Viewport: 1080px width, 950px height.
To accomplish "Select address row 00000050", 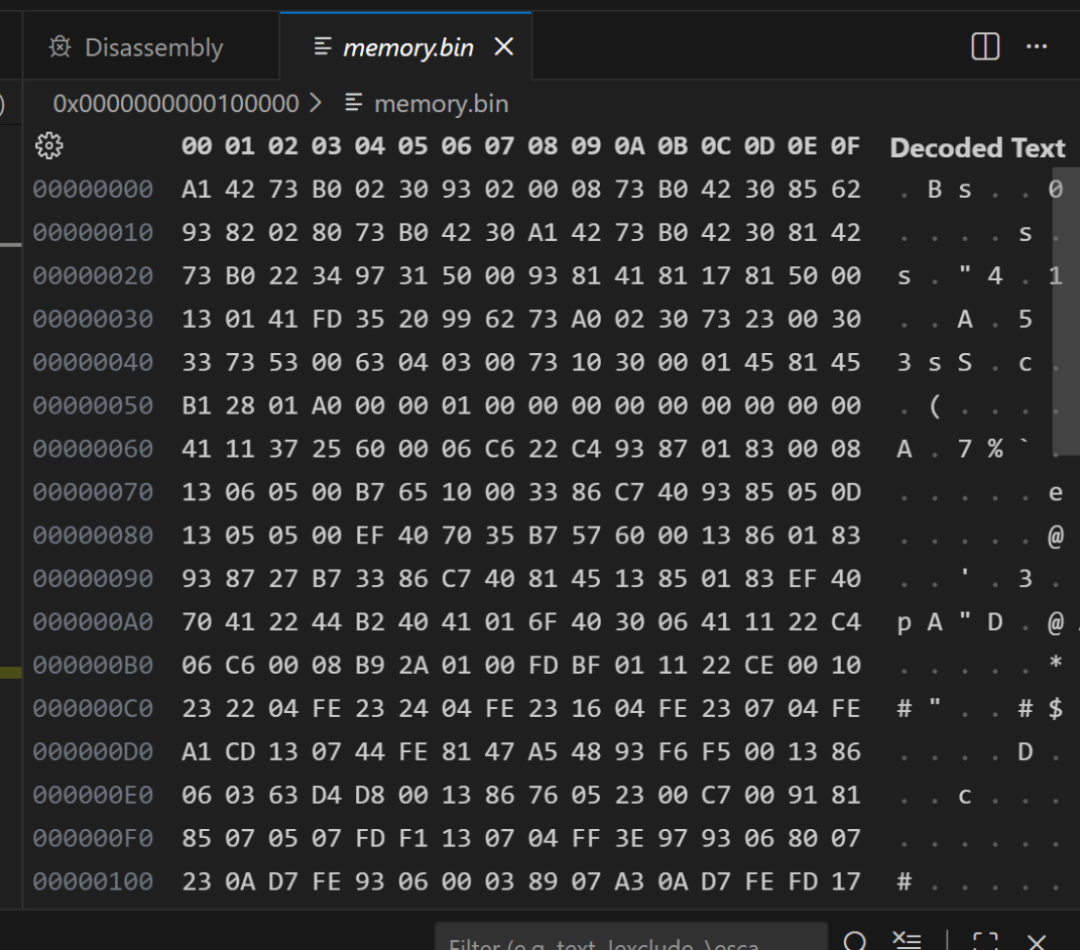I will pyautogui.click(x=93, y=405).
